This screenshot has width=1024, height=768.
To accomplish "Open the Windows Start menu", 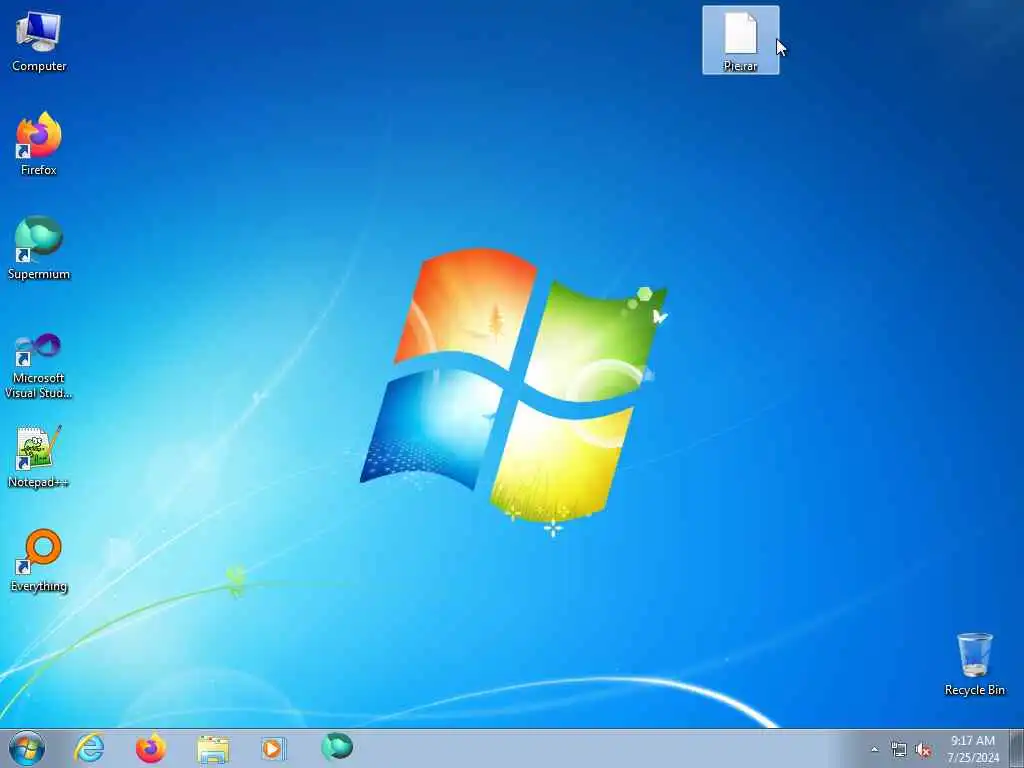I will [27, 748].
